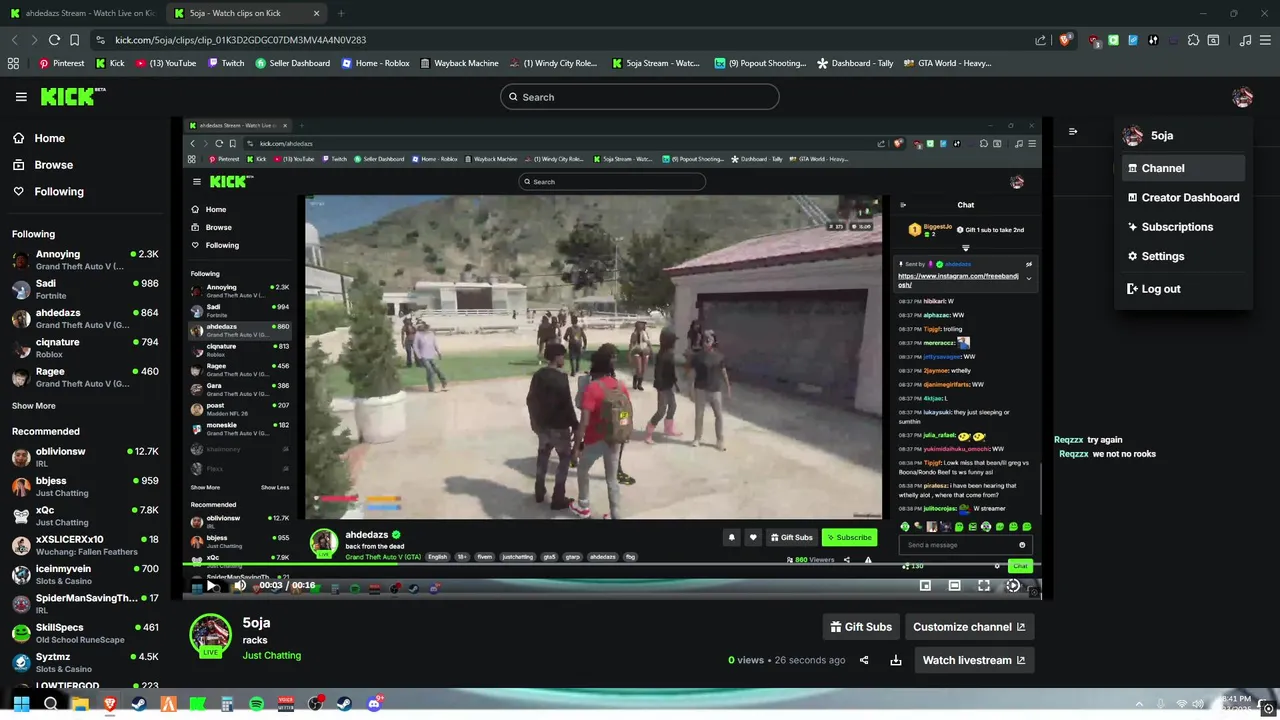Screen dimensions: 1280x720
Task: Open recommended channel iceinmyvein
Action: 85,575
